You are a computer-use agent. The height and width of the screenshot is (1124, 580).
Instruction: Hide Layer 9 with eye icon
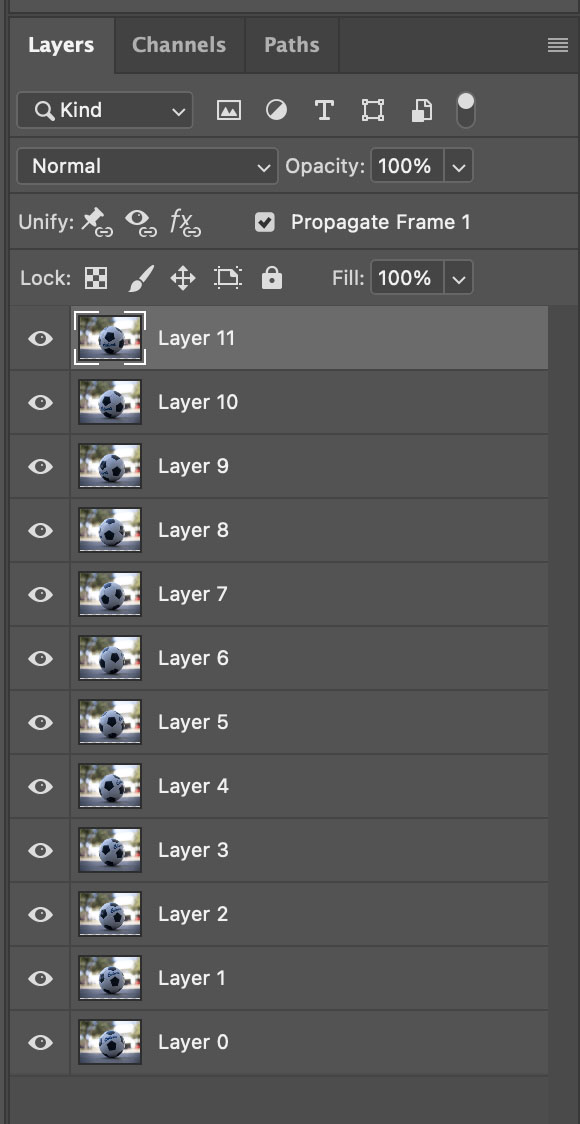[40, 467]
